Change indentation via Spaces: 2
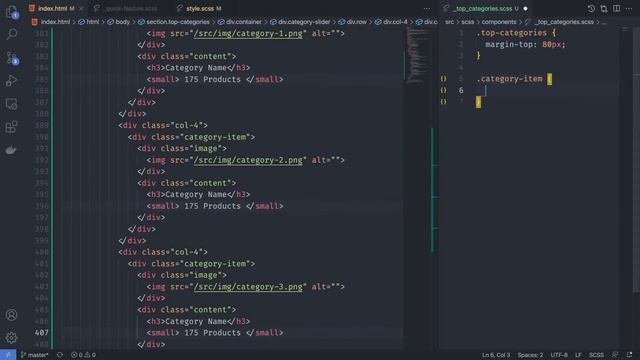The image size is (640, 360). [x=530, y=355]
